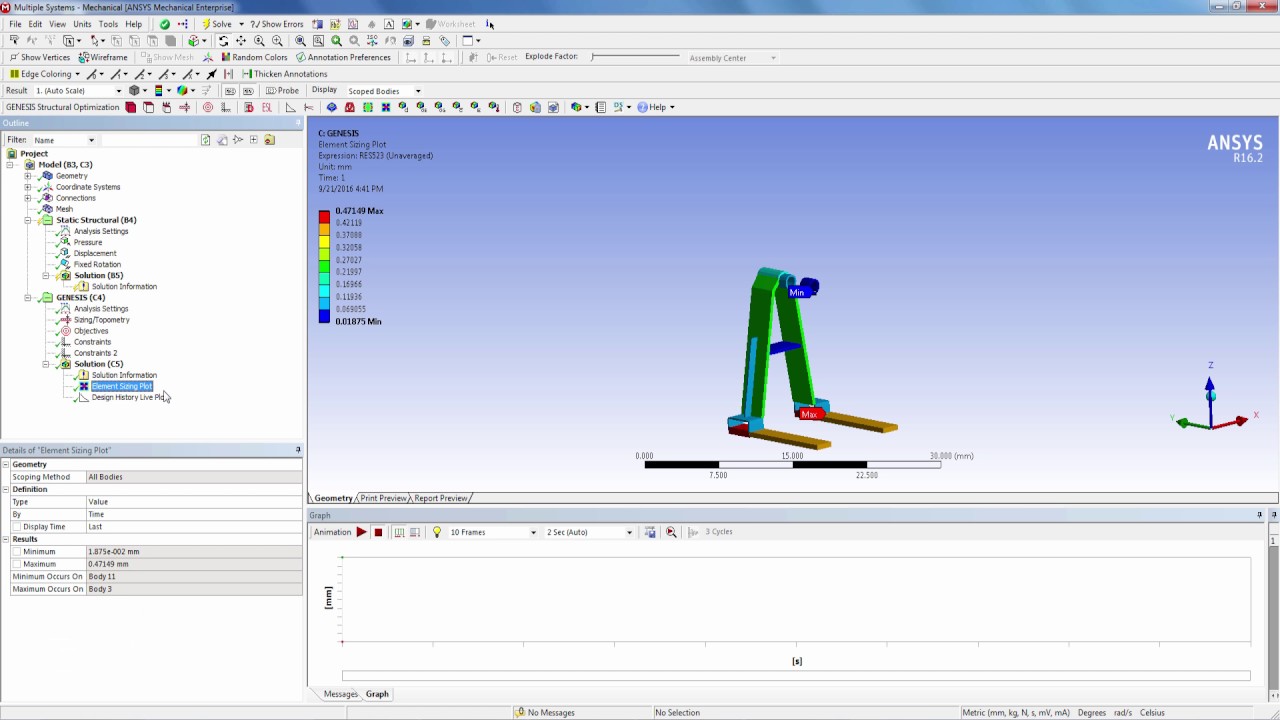1280x720 pixels.
Task: Open the Edit menu
Action: (x=35, y=24)
